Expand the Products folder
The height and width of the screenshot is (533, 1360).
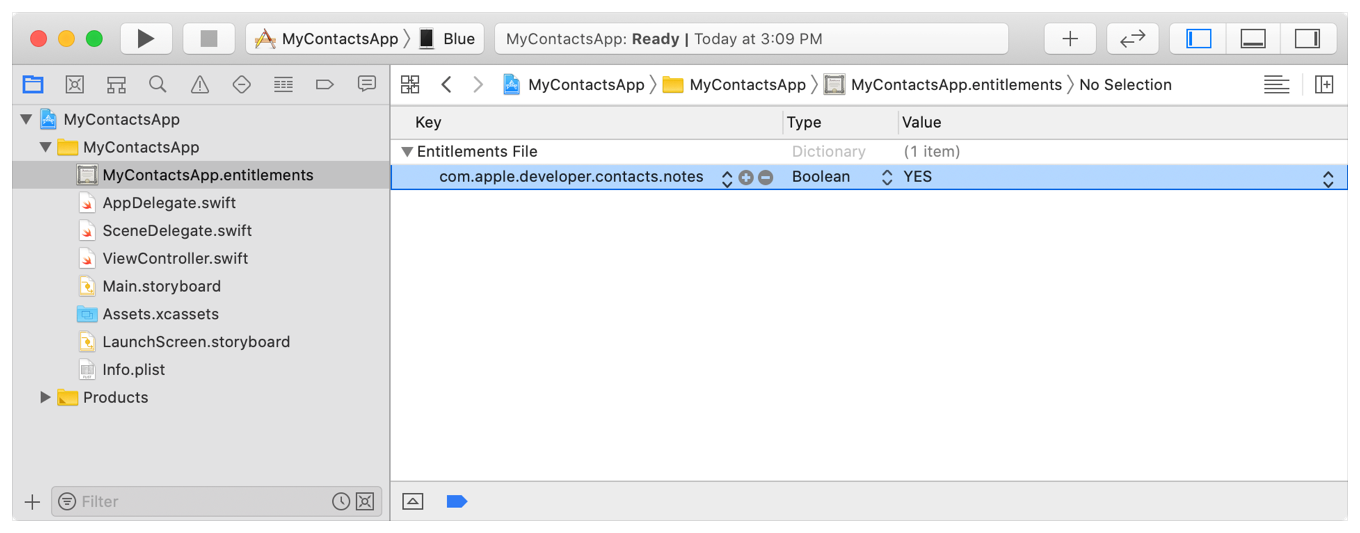pos(45,397)
